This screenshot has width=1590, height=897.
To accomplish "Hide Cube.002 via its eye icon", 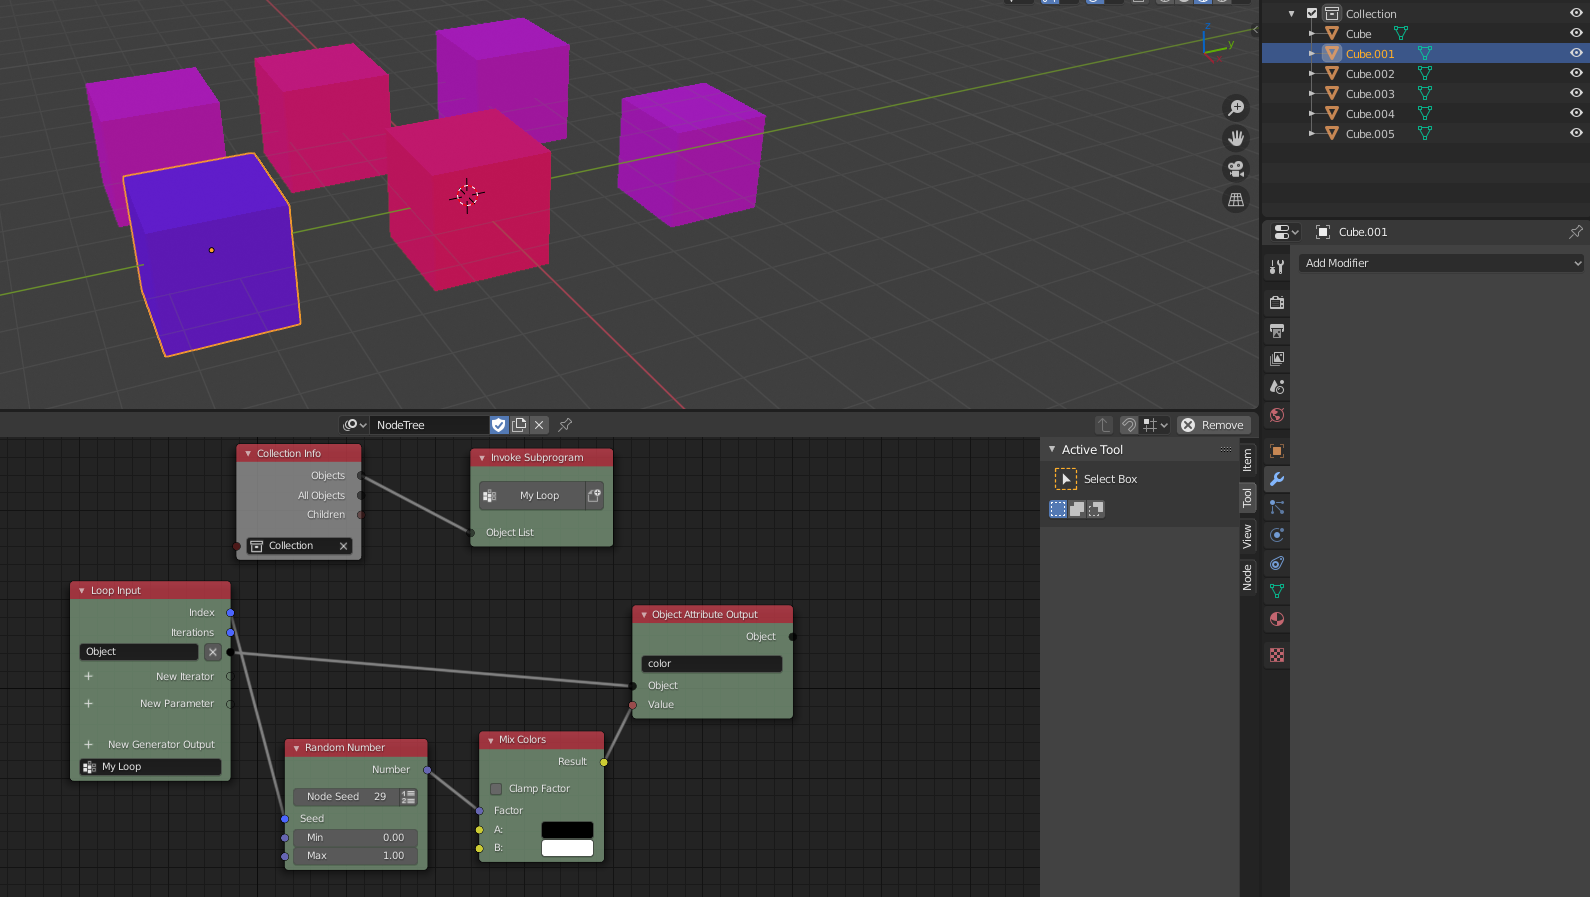I will 1576,73.
